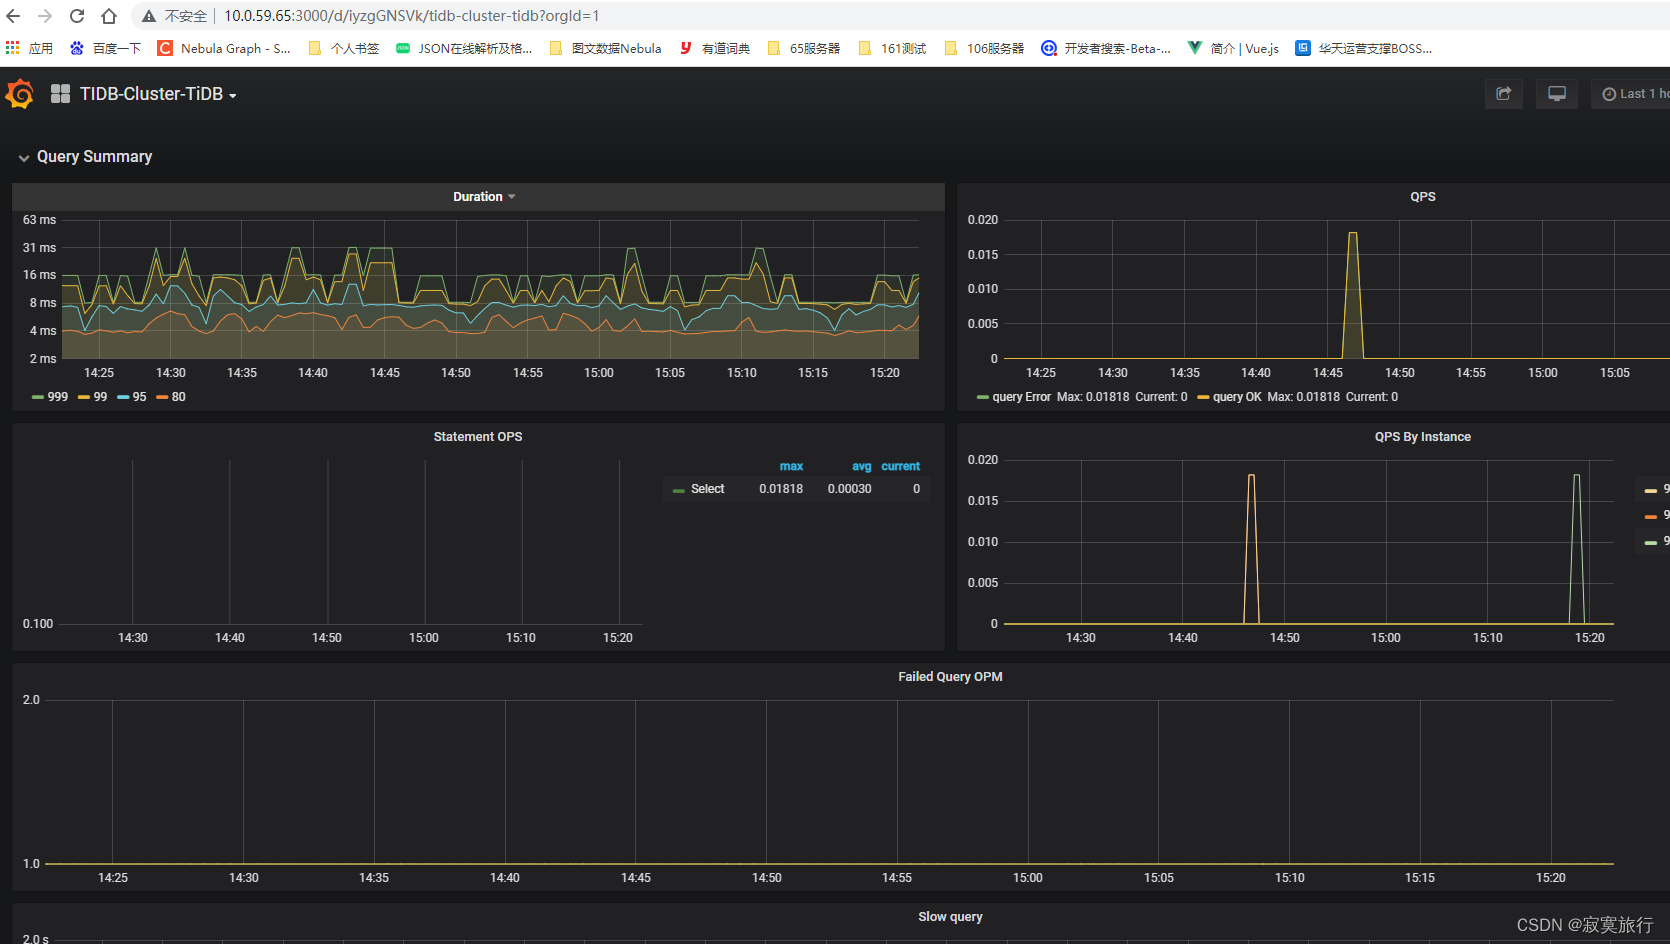The width and height of the screenshot is (1670, 944).
Task: Open the Last 1 hour time picker
Action: [x=1633, y=93]
